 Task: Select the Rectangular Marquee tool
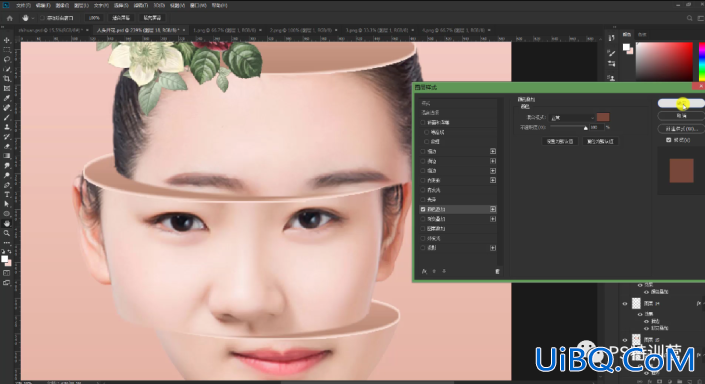pyautogui.click(x=7, y=49)
